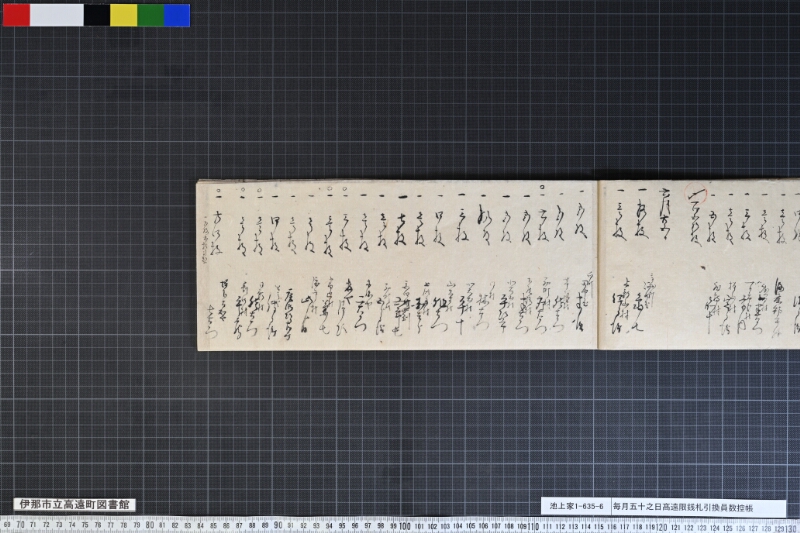800x533 pixels.
Task: Click the red circled mark on manuscript
Action: 695,194
